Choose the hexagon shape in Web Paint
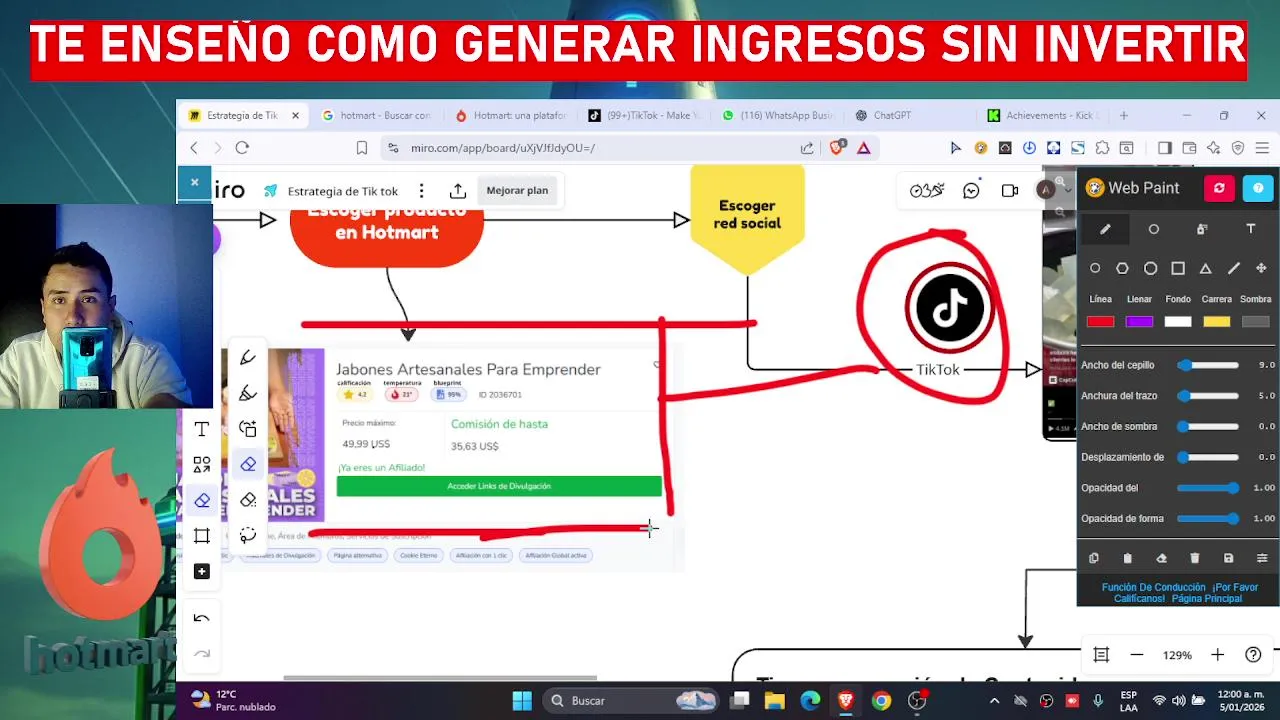Screen dimensions: 1280x720 tap(1122, 268)
